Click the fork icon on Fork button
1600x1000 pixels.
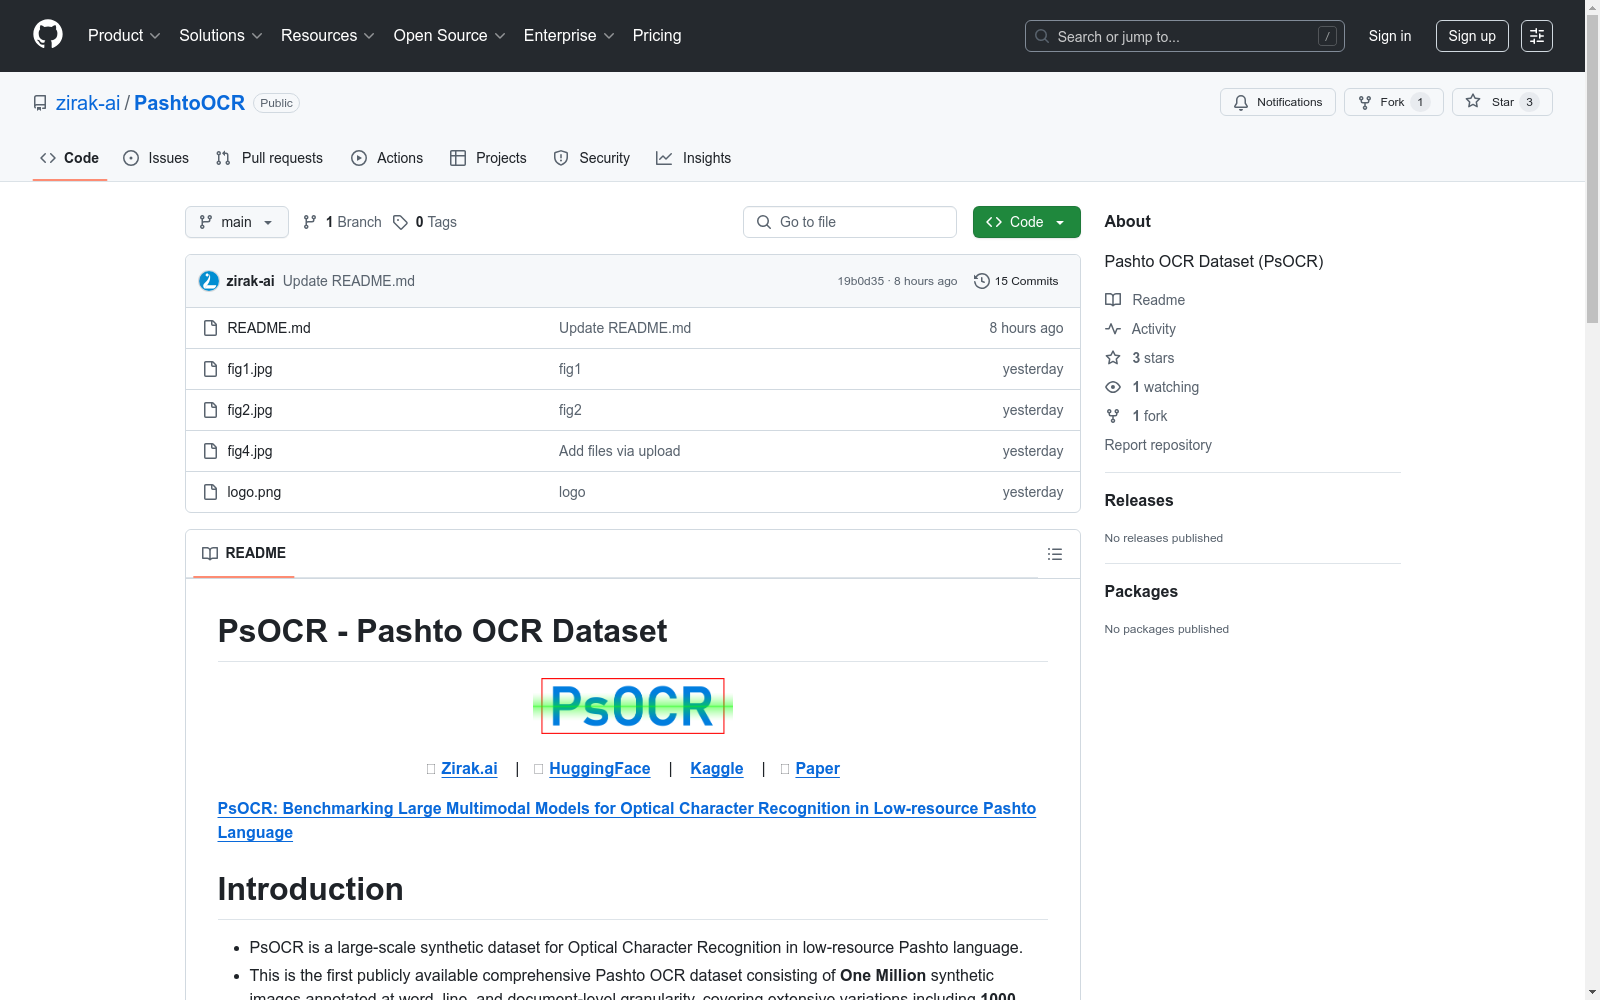tap(1365, 102)
